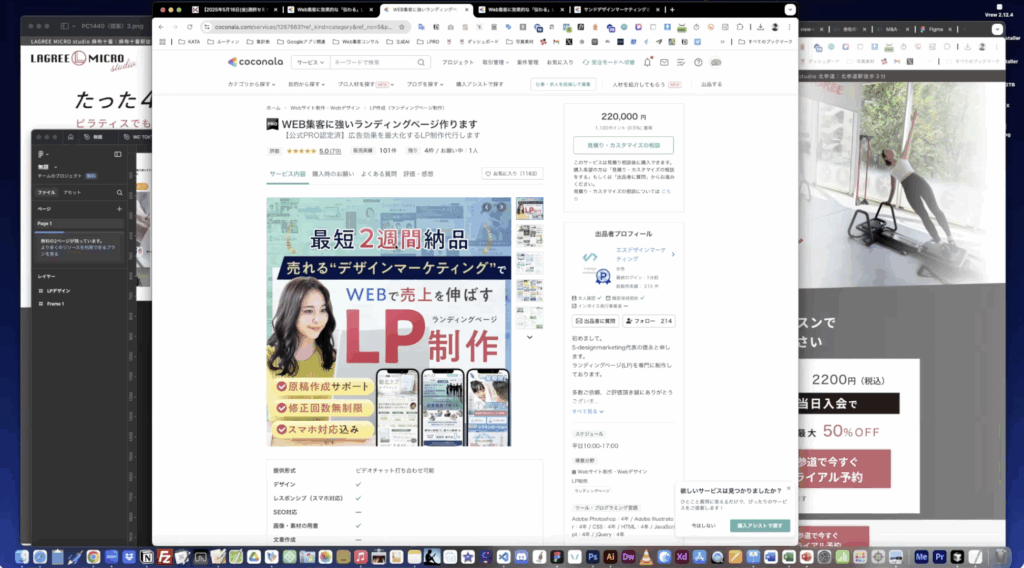The height and width of the screenshot is (568, 1024).
Task: Open Discord from the Dock
Action: pos(521,557)
